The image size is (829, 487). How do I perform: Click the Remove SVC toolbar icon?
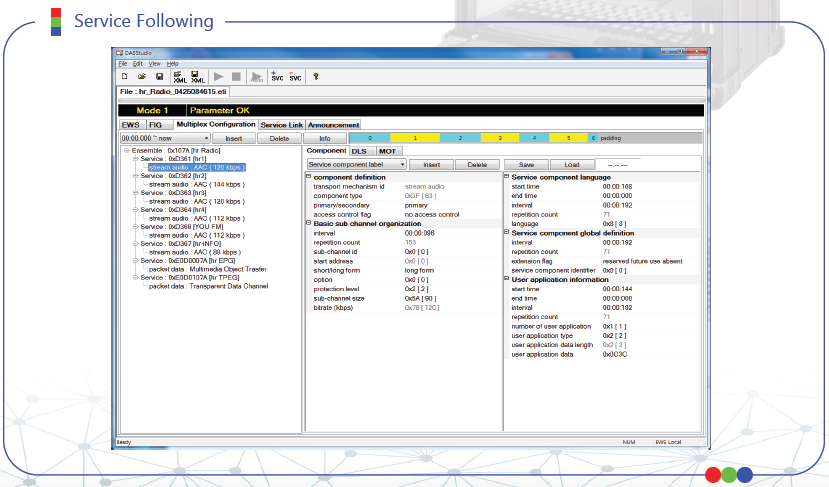295,76
